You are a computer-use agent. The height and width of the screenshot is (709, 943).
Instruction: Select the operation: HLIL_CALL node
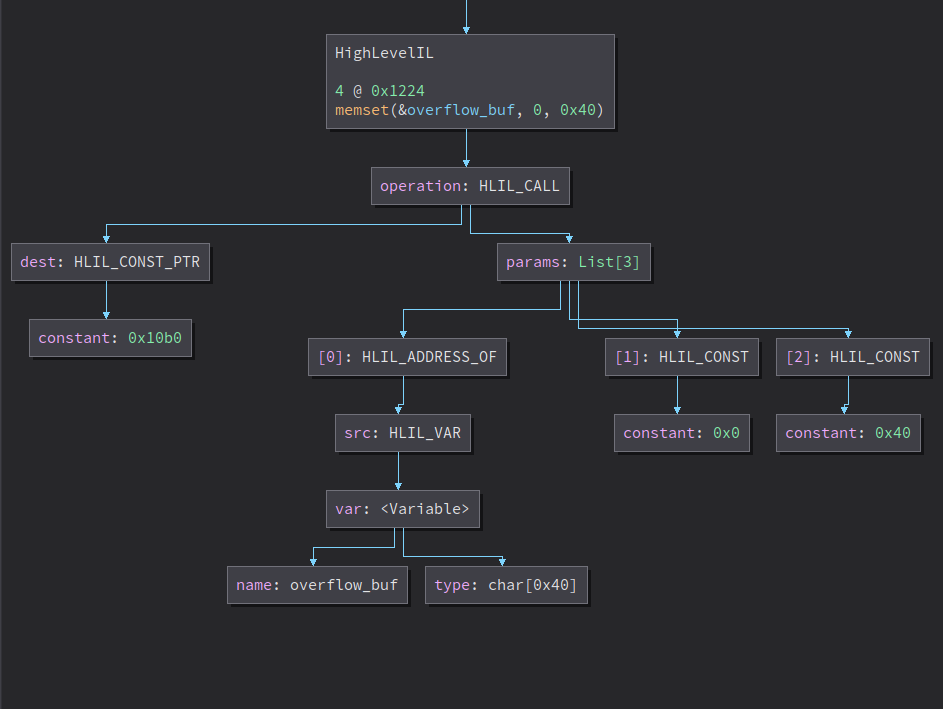point(470,186)
